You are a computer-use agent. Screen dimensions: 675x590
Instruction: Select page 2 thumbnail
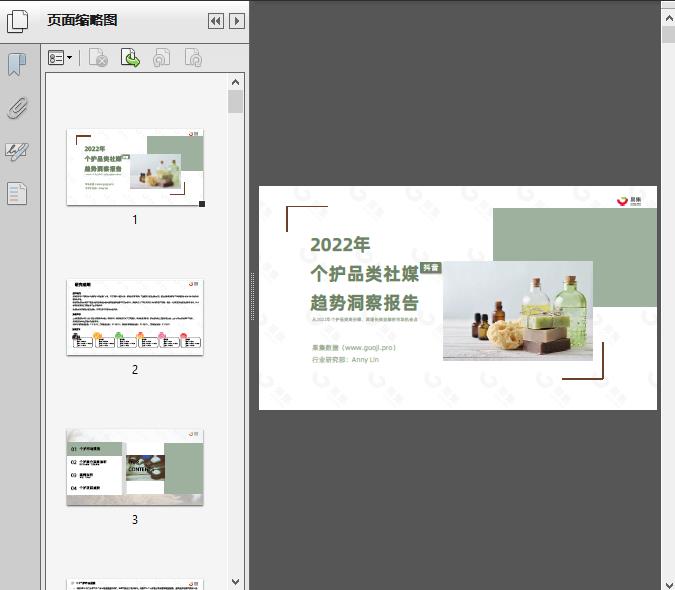pos(135,317)
